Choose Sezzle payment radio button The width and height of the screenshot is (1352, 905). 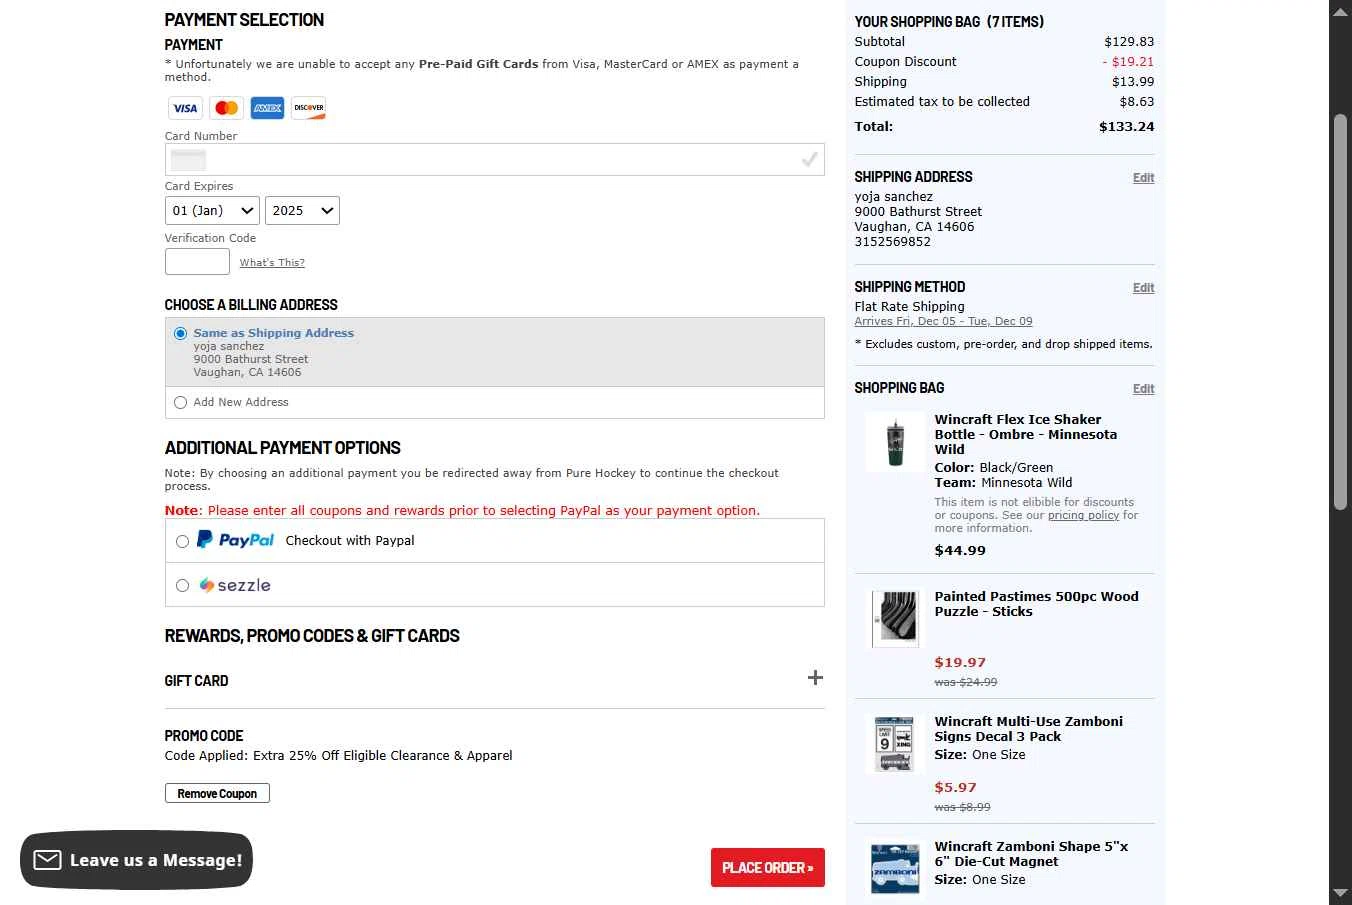182,585
